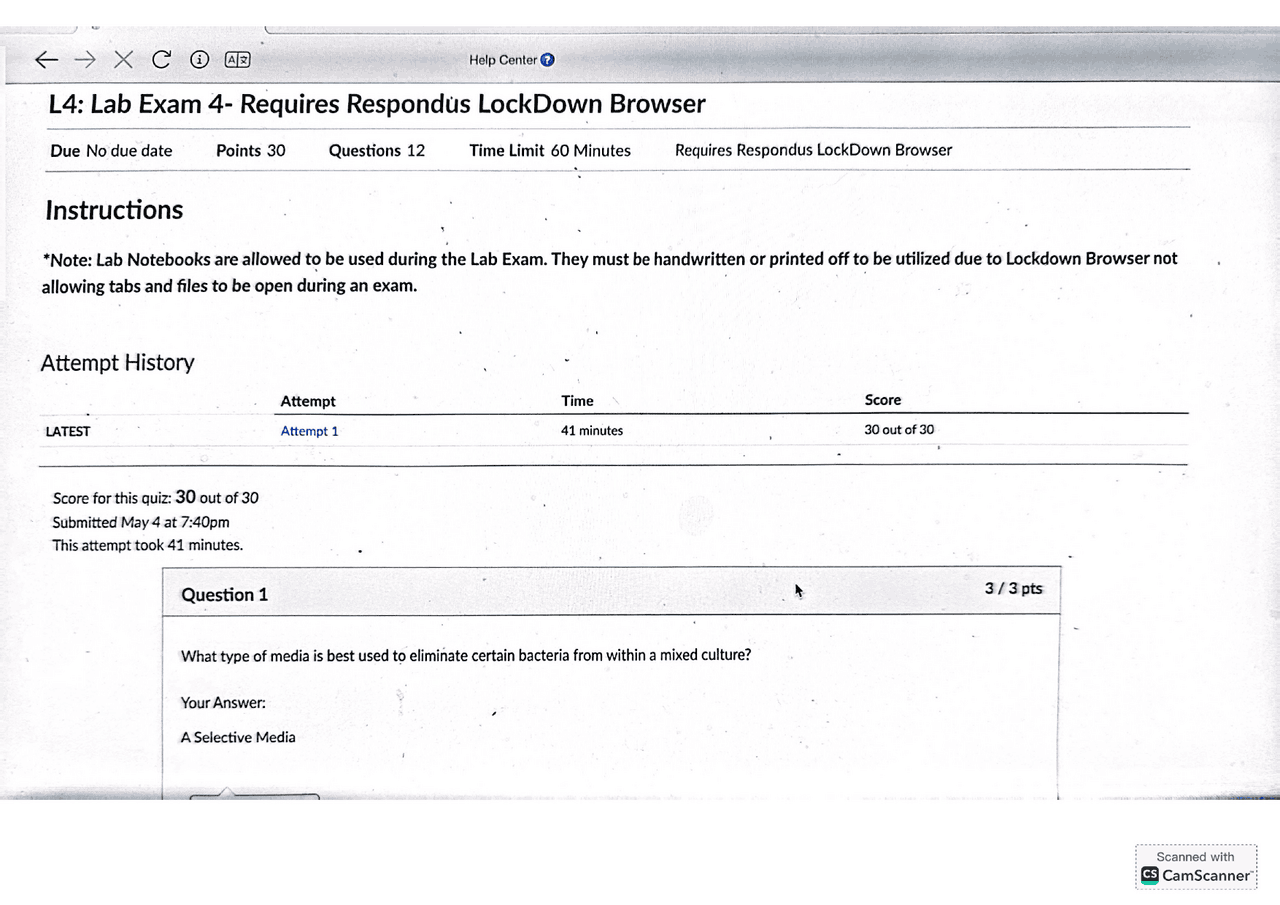The width and height of the screenshot is (1280, 905).
Task: Click the Lab Exam 4 title heading
Action: (x=377, y=104)
